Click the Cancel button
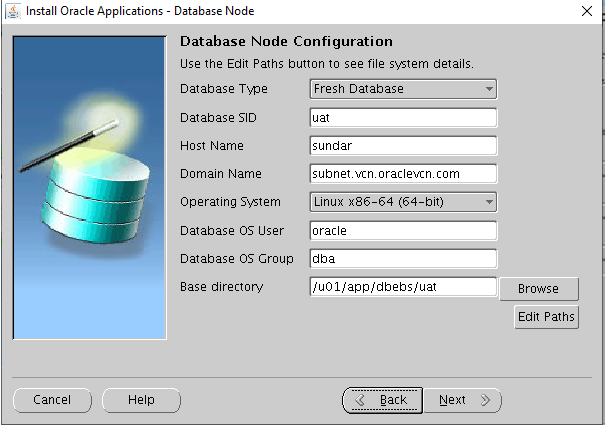Viewport: 605px width, 425px height. (x=52, y=400)
